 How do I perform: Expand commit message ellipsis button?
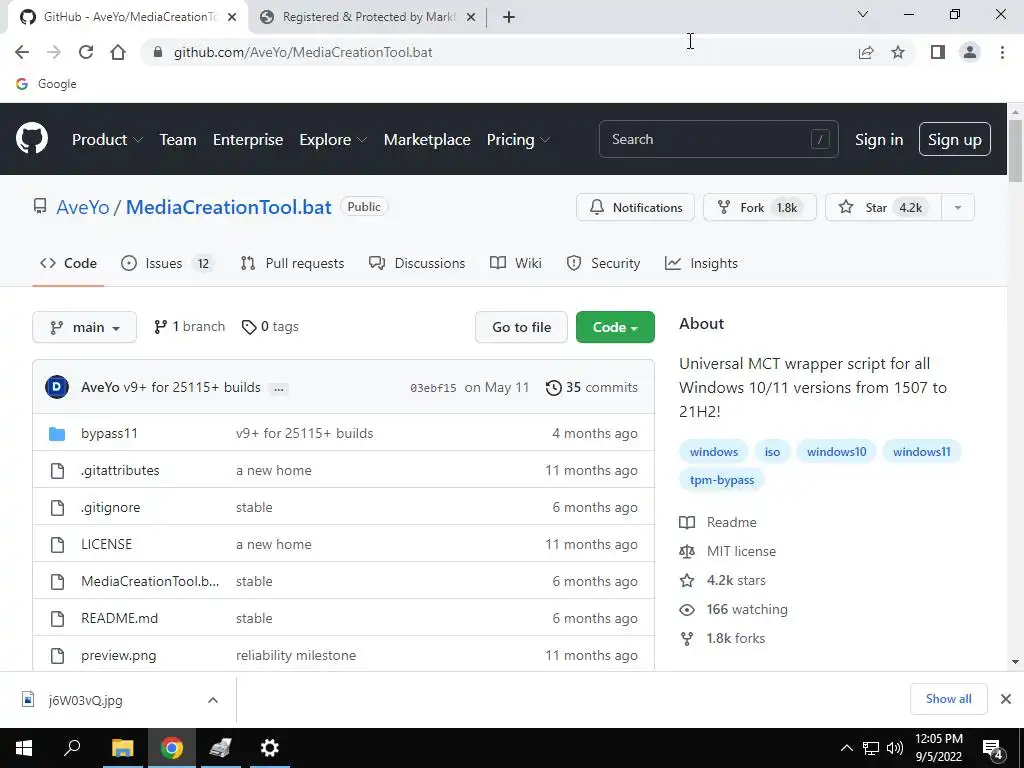pyautogui.click(x=279, y=388)
